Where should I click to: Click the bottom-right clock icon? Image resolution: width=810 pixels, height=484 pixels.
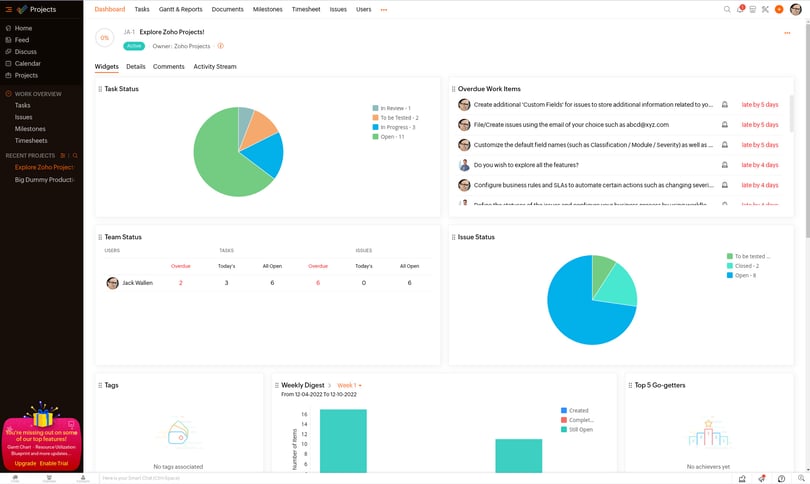(782, 478)
